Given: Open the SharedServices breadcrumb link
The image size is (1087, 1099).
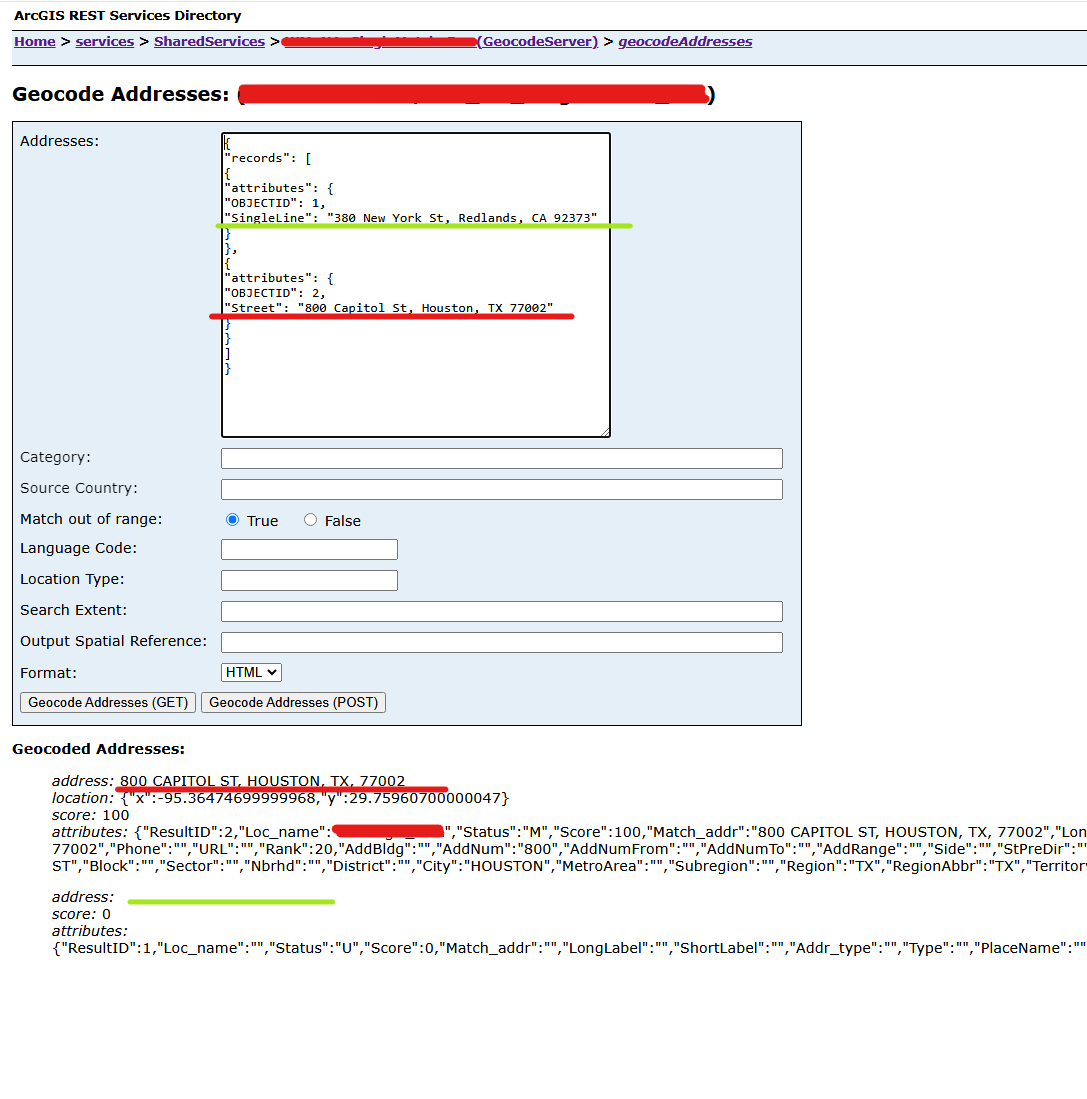Looking at the screenshot, I should (209, 41).
